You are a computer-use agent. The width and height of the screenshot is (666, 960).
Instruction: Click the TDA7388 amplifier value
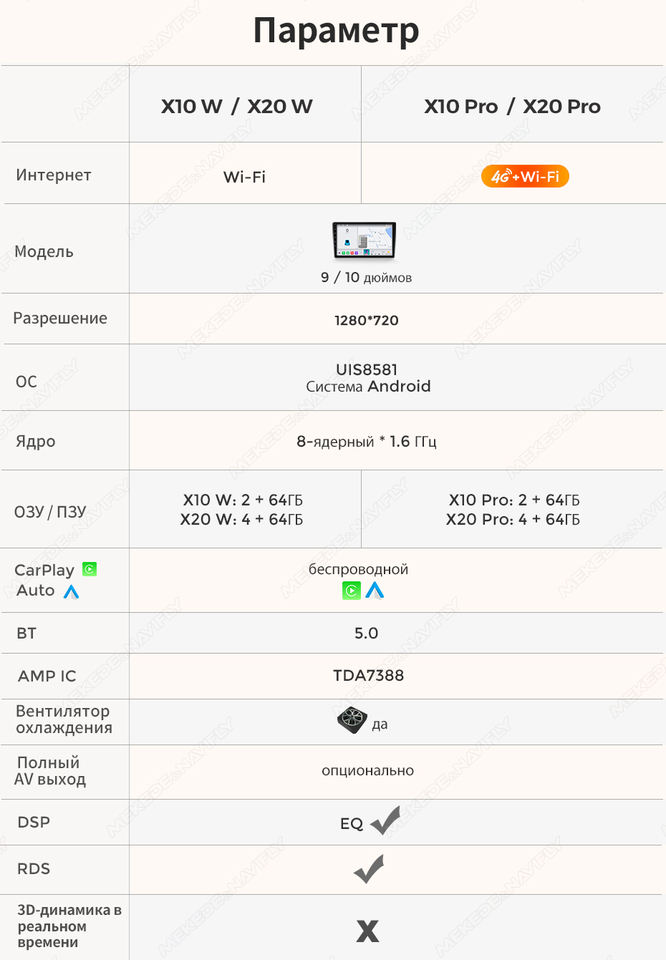pos(368,675)
